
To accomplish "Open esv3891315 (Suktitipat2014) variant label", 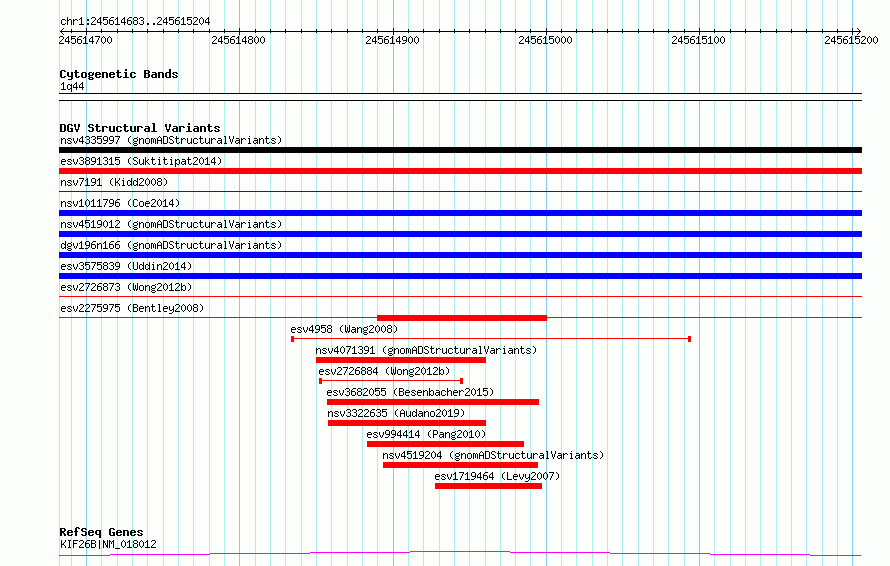I will pyautogui.click(x=141, y=161).
